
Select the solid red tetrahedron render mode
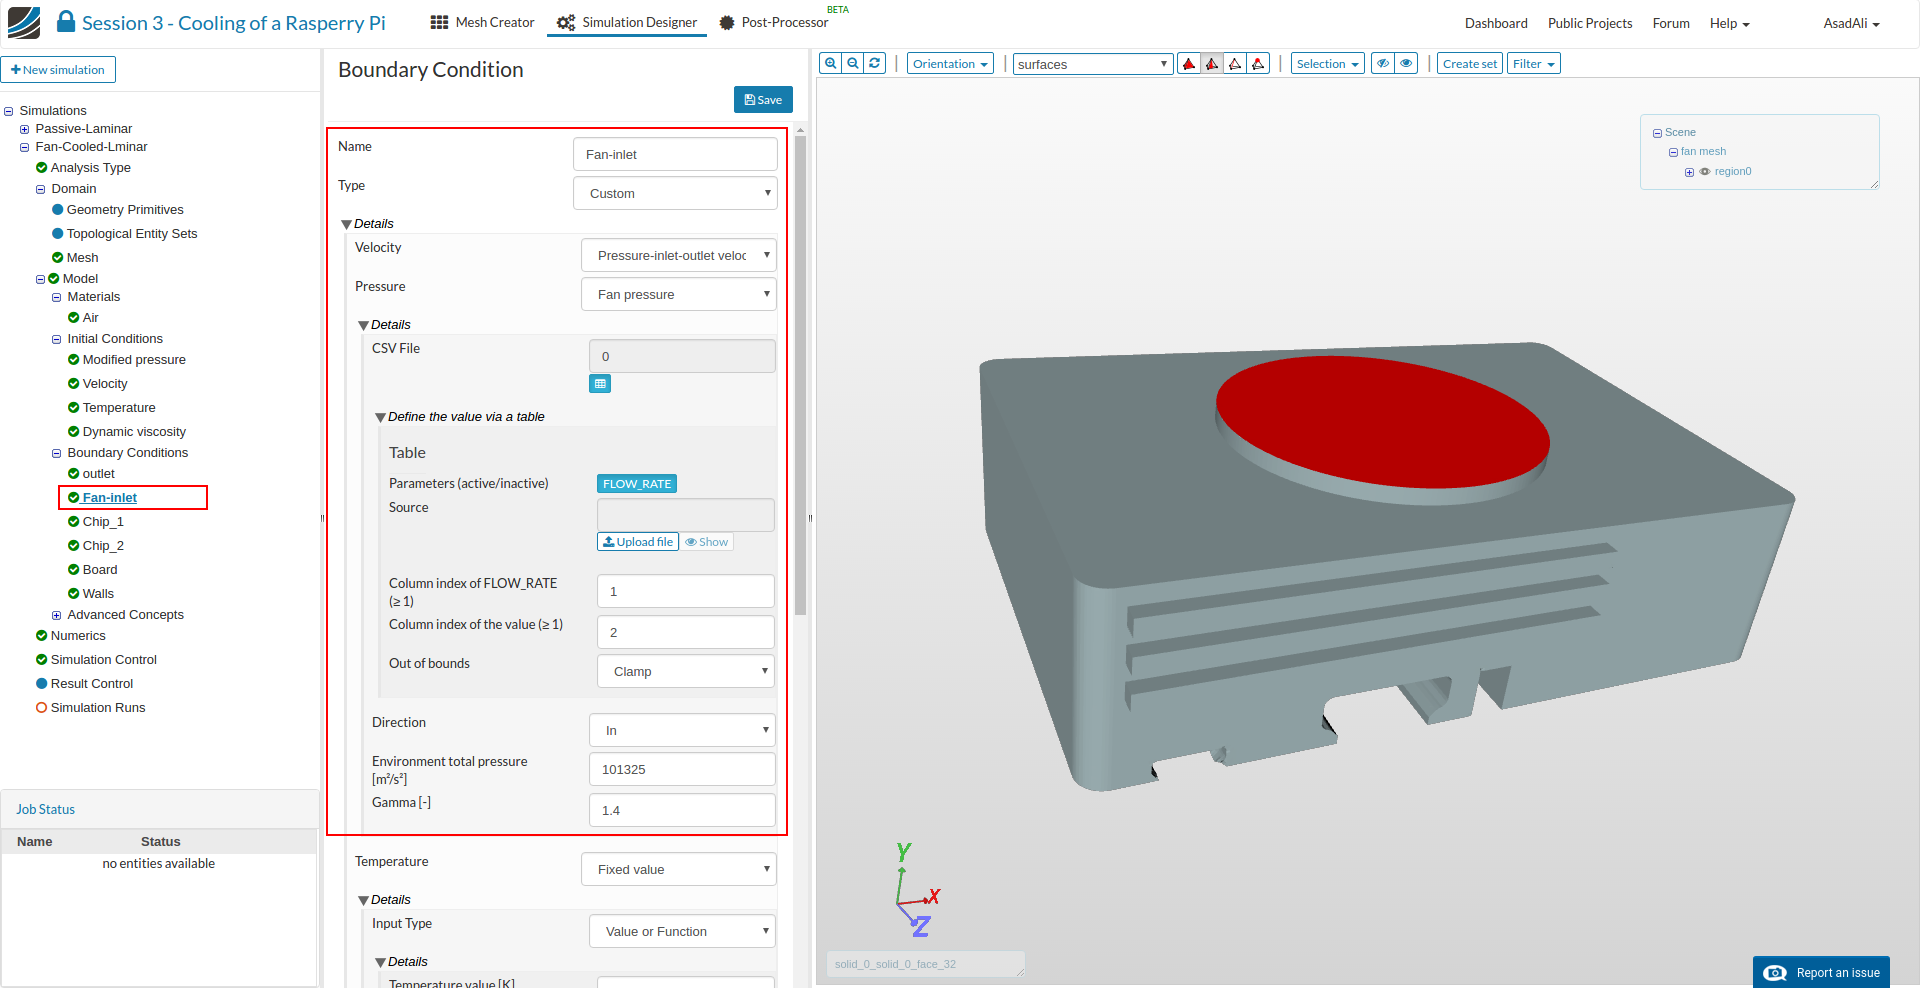point(1189,64)
